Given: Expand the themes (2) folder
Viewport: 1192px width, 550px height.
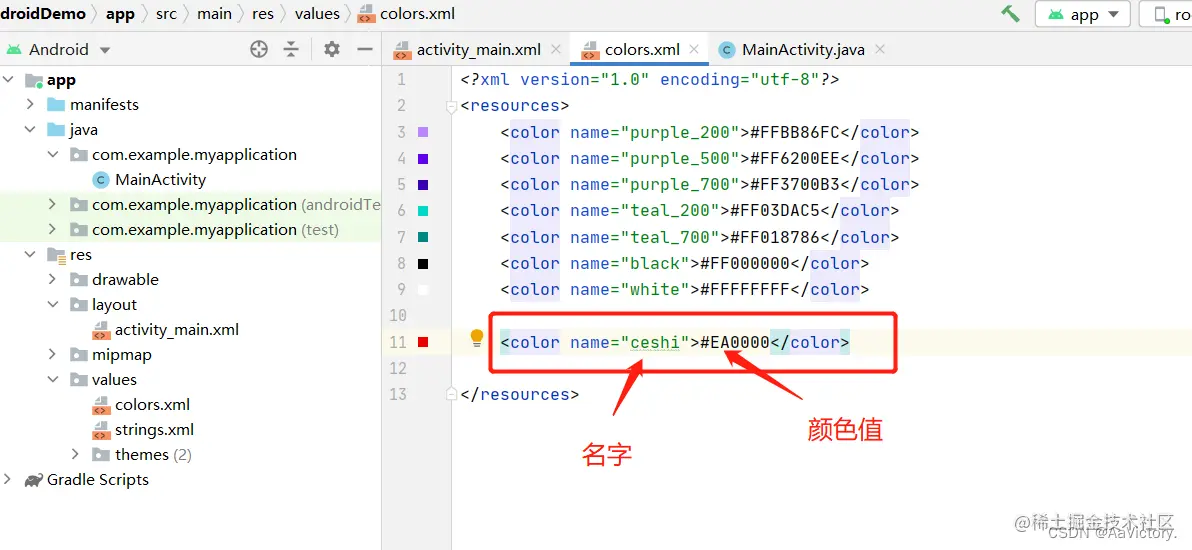Looking at the screenshot, I should click(x=74, y=454).
